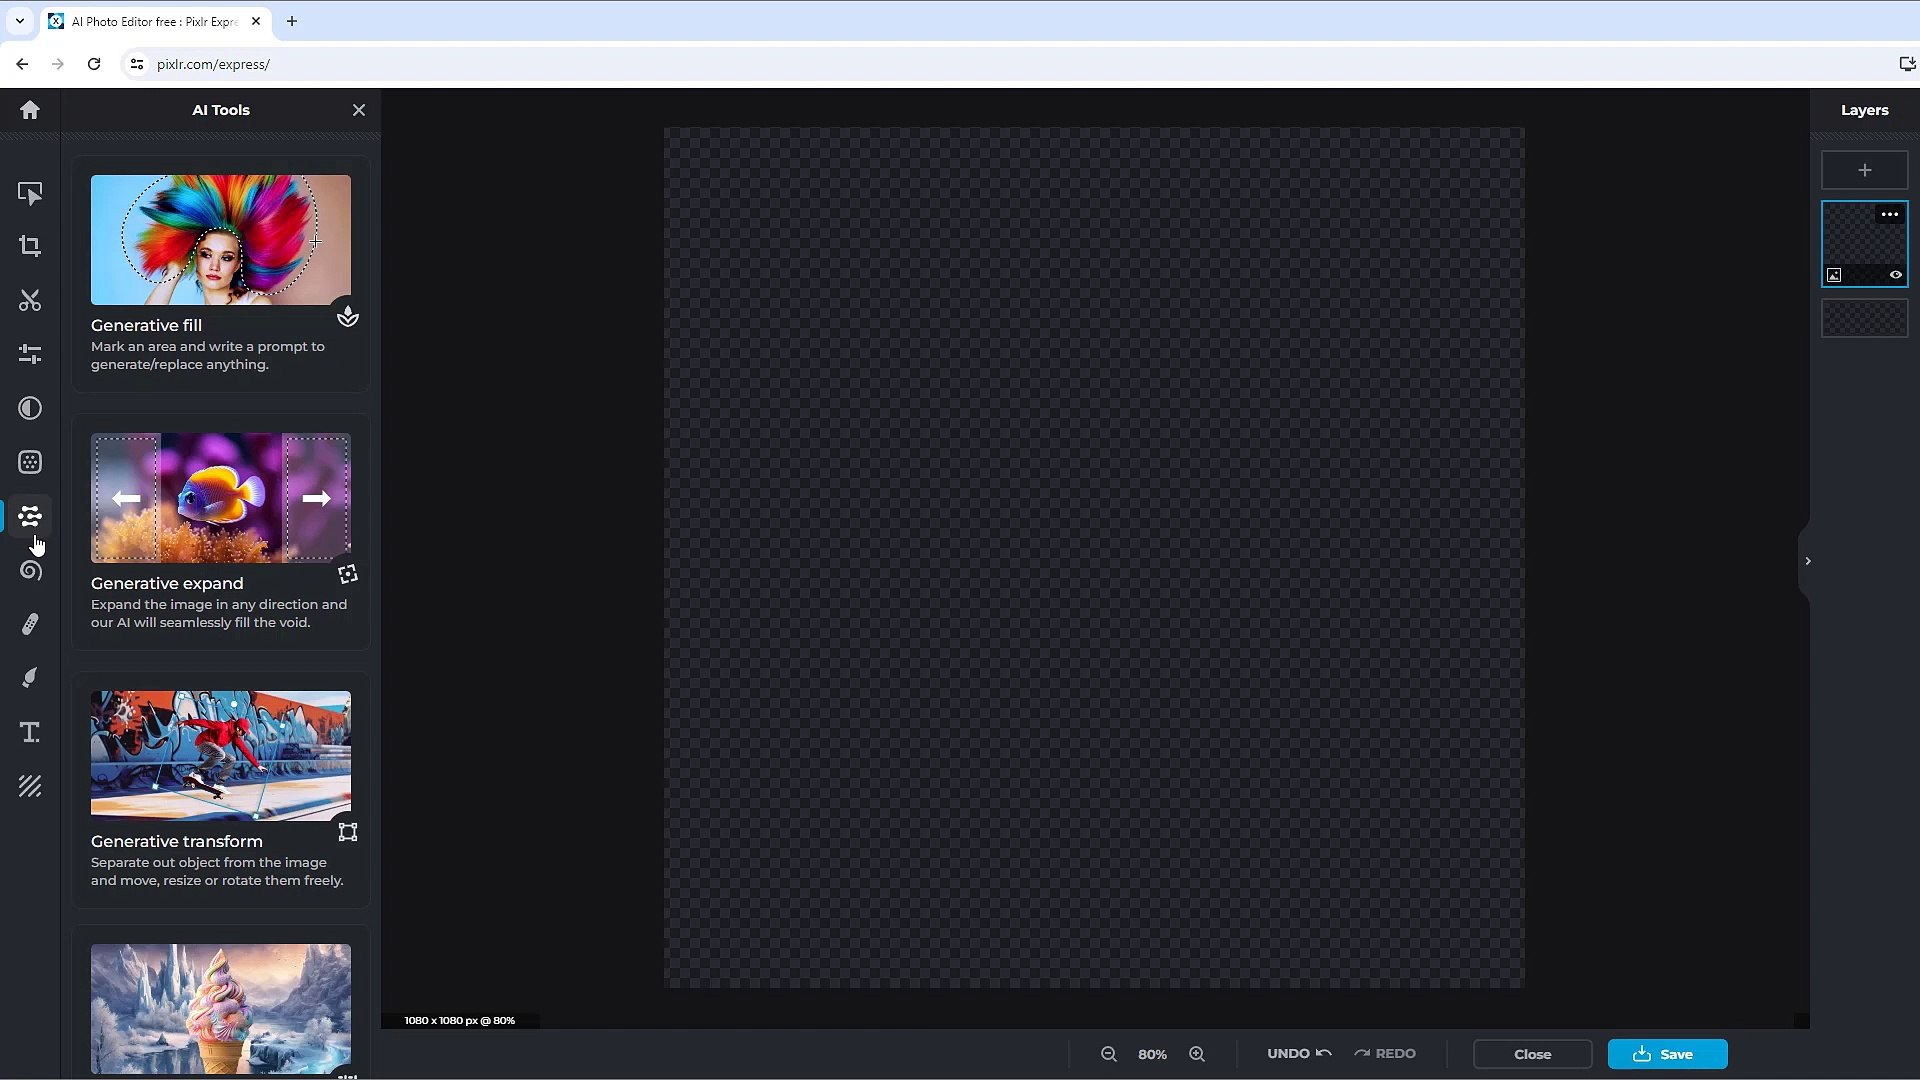Select the Retouch bandage tool

click(x=30, y=624)
